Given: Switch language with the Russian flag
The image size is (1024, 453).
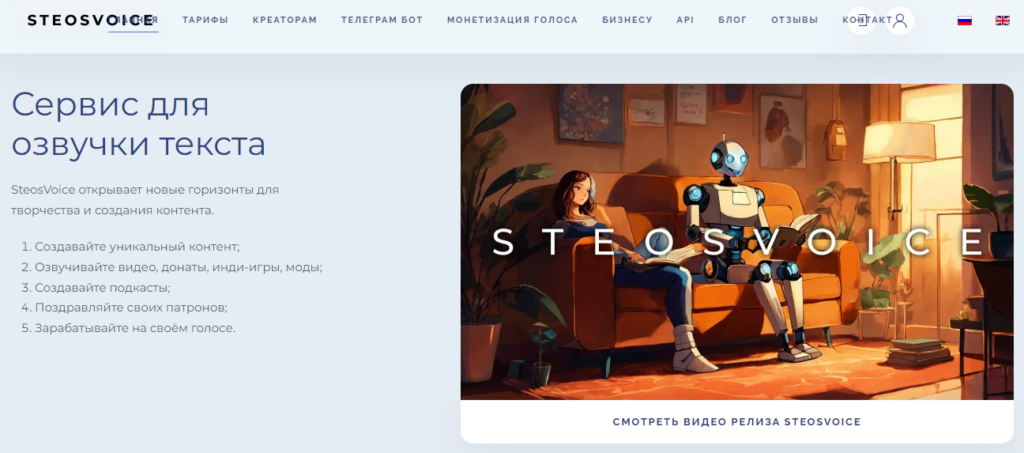Looking at the screenshot, I should click(x=965, y=20).
